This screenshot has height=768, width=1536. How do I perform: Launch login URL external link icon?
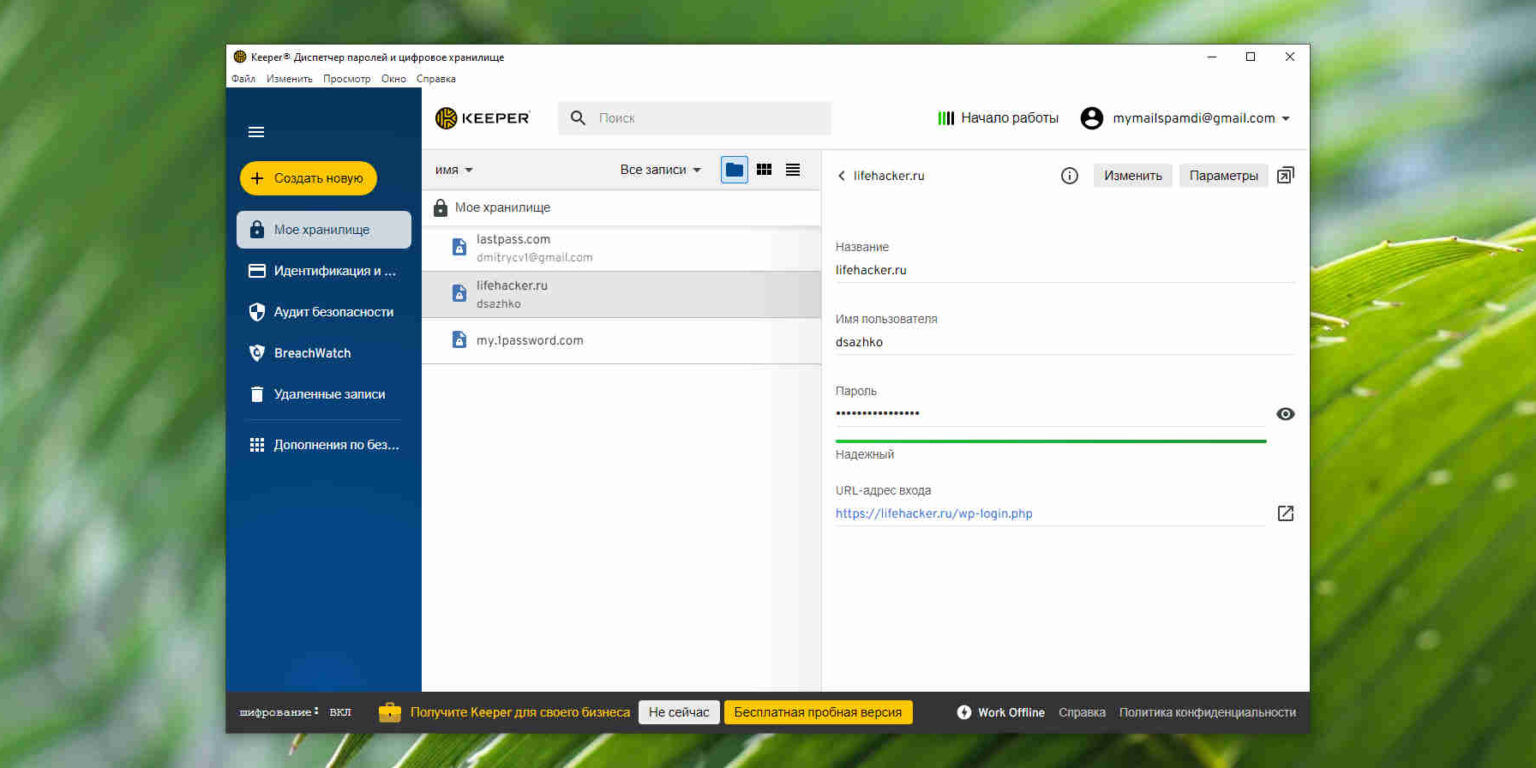click(x=1286, y=513)
